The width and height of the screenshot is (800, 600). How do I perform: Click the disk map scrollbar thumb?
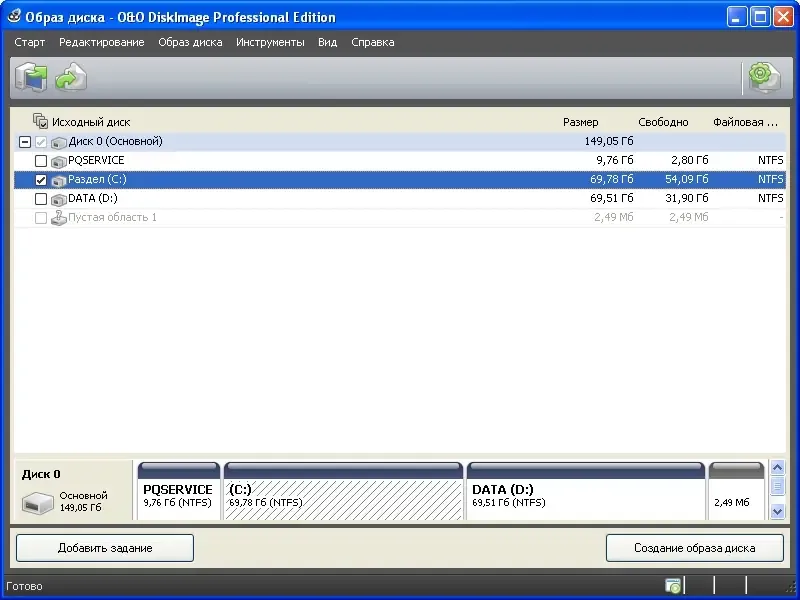click(777, 487)
